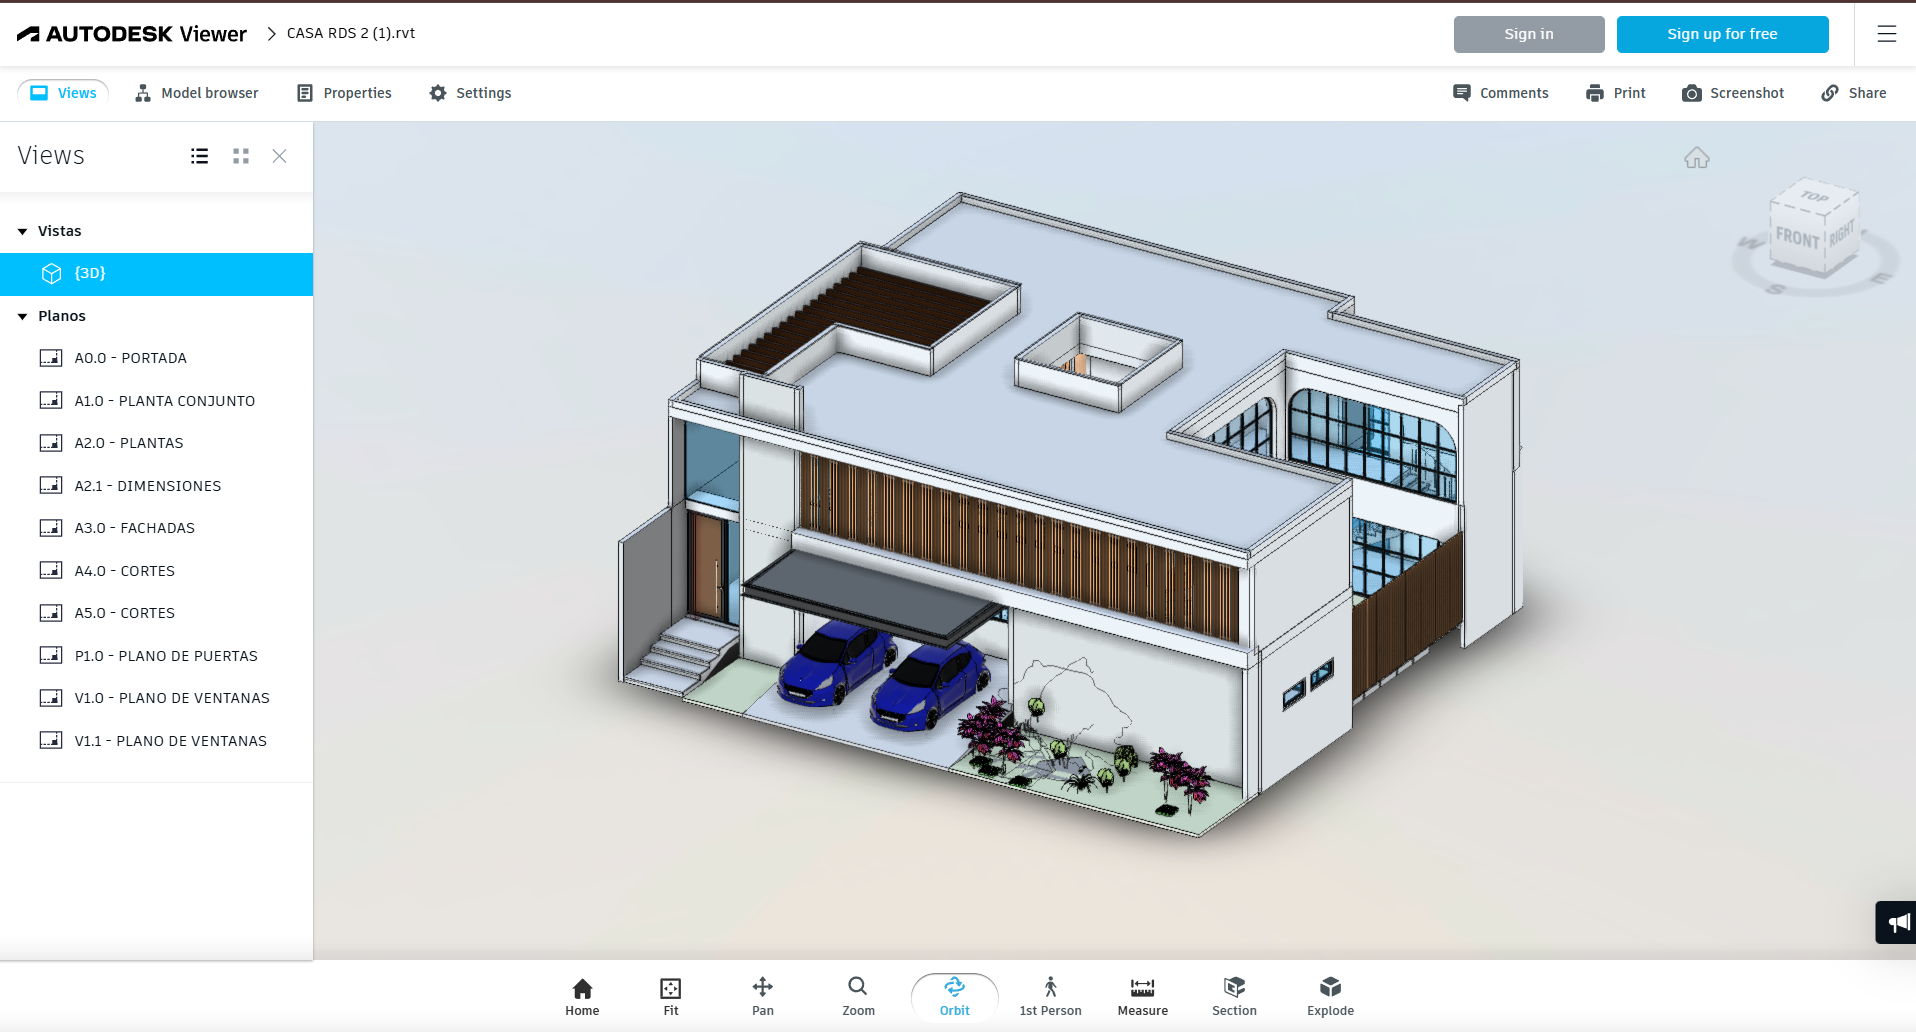Close the Views panel
The image size is (1916, 1032).
(280, 156)
